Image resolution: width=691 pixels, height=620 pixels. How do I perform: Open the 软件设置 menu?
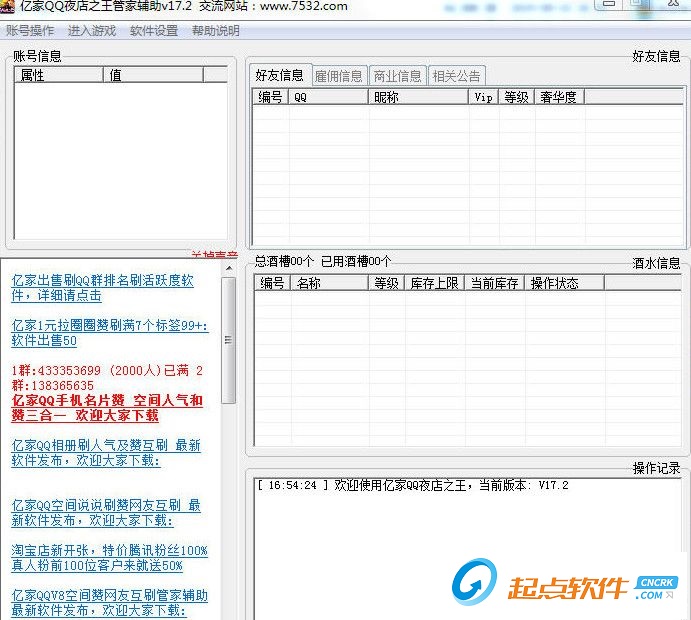tap(154, 31)
